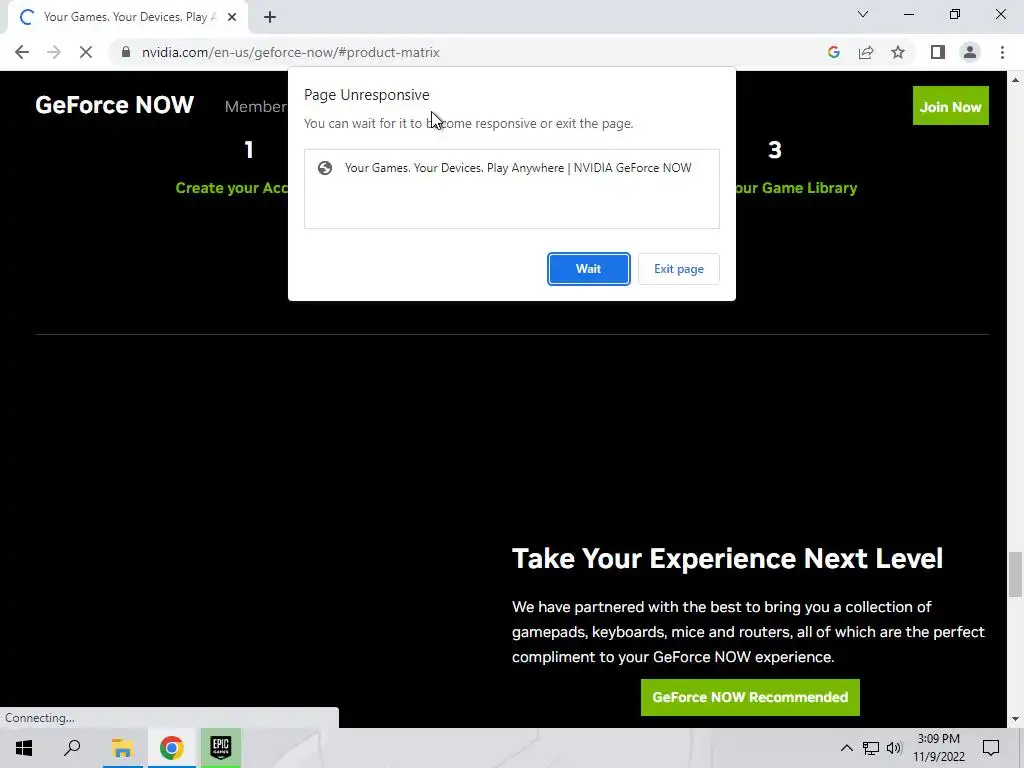Show hidden tray icons chevron
1024x768 pixels.
coord(846,748)
